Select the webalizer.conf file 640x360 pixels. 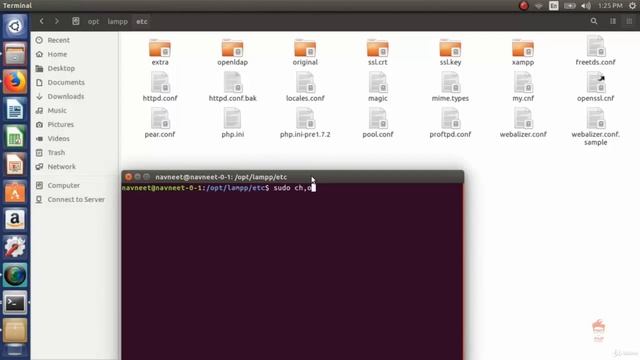[x=523, y=123]
